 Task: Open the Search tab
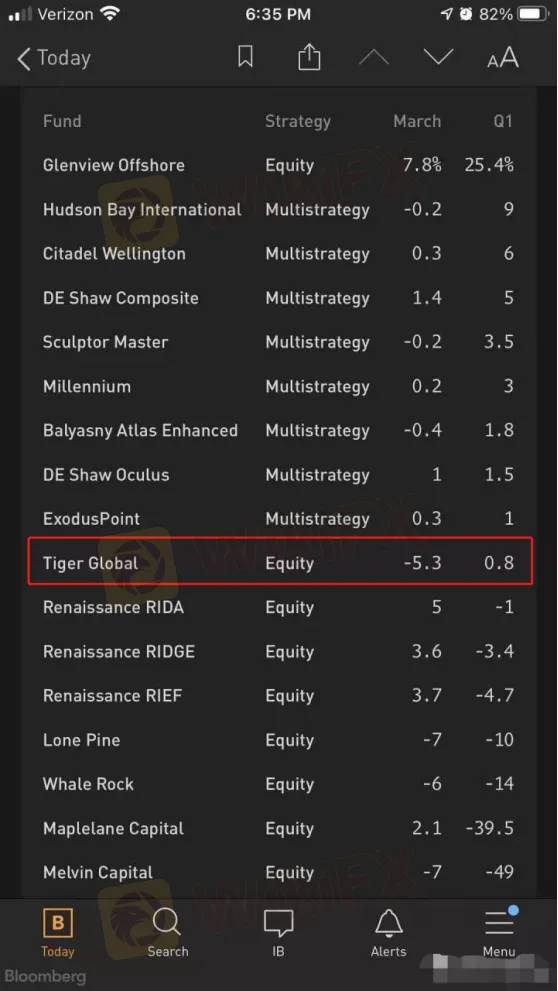pos(167,933)
